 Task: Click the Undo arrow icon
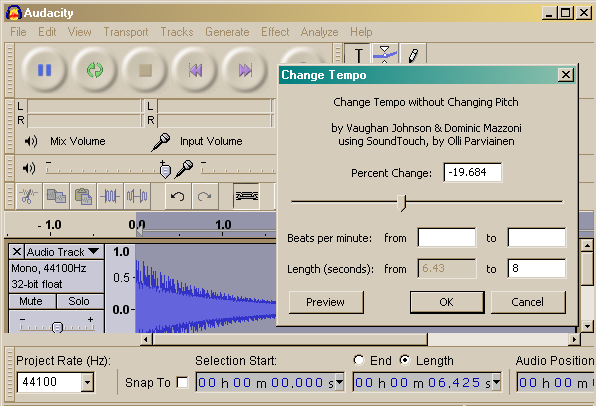[x=178, y=196]
